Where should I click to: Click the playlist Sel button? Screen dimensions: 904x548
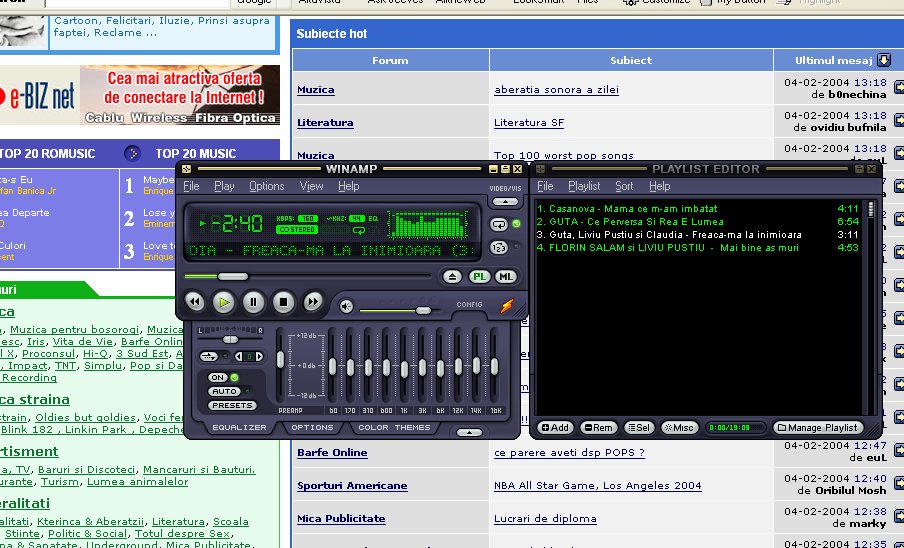pyautogui.click(x=639, y=428)
